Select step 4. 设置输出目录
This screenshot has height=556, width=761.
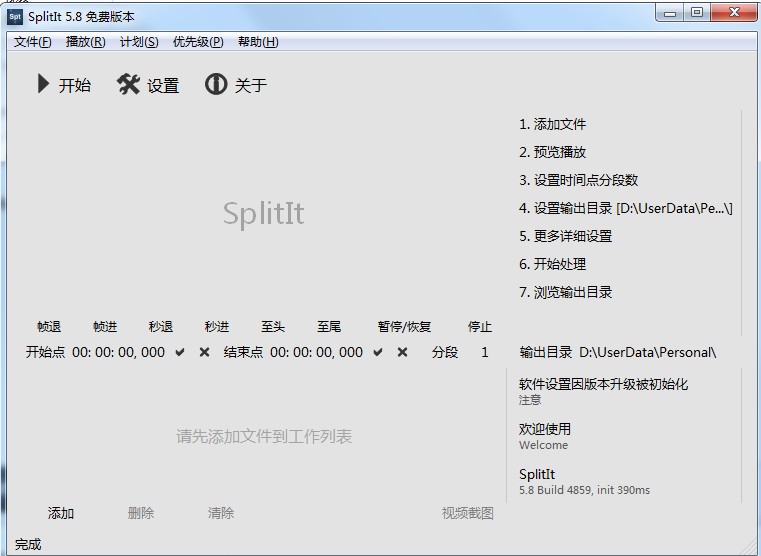tap(625, 209)
